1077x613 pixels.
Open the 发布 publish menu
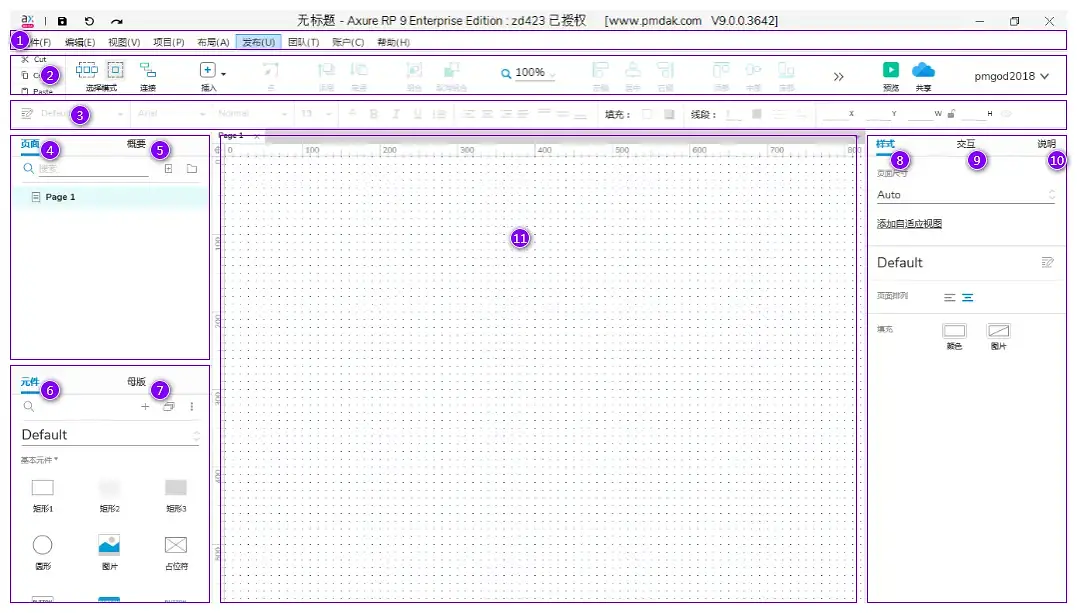[x=257, y=41]
